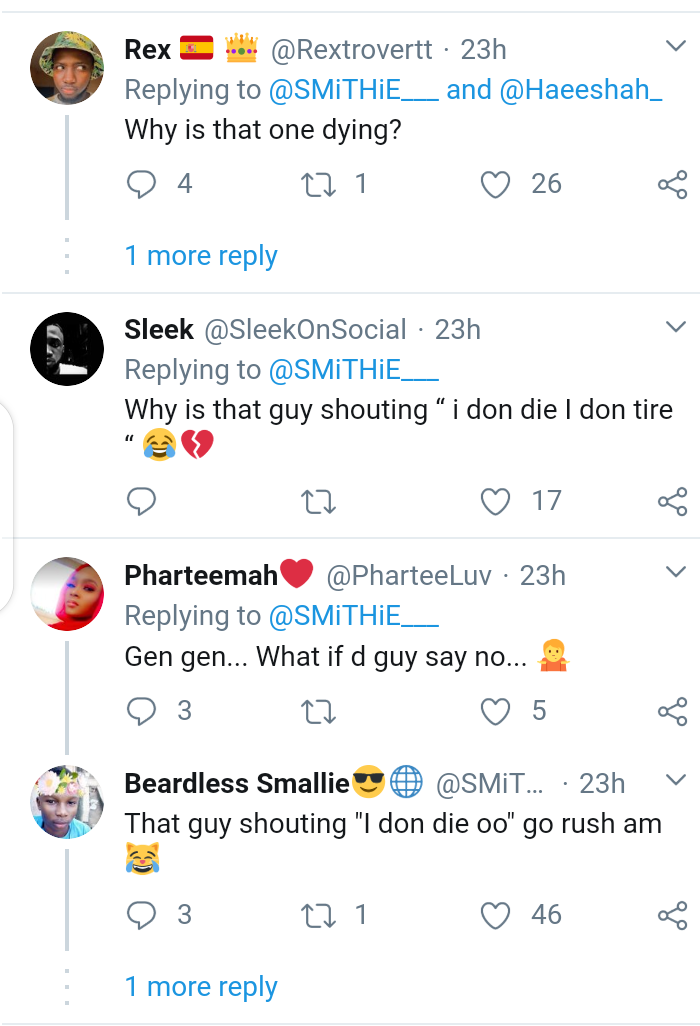Retweet Beardless Smallie's tweet

pyautogui.click(x=318, y=915)
